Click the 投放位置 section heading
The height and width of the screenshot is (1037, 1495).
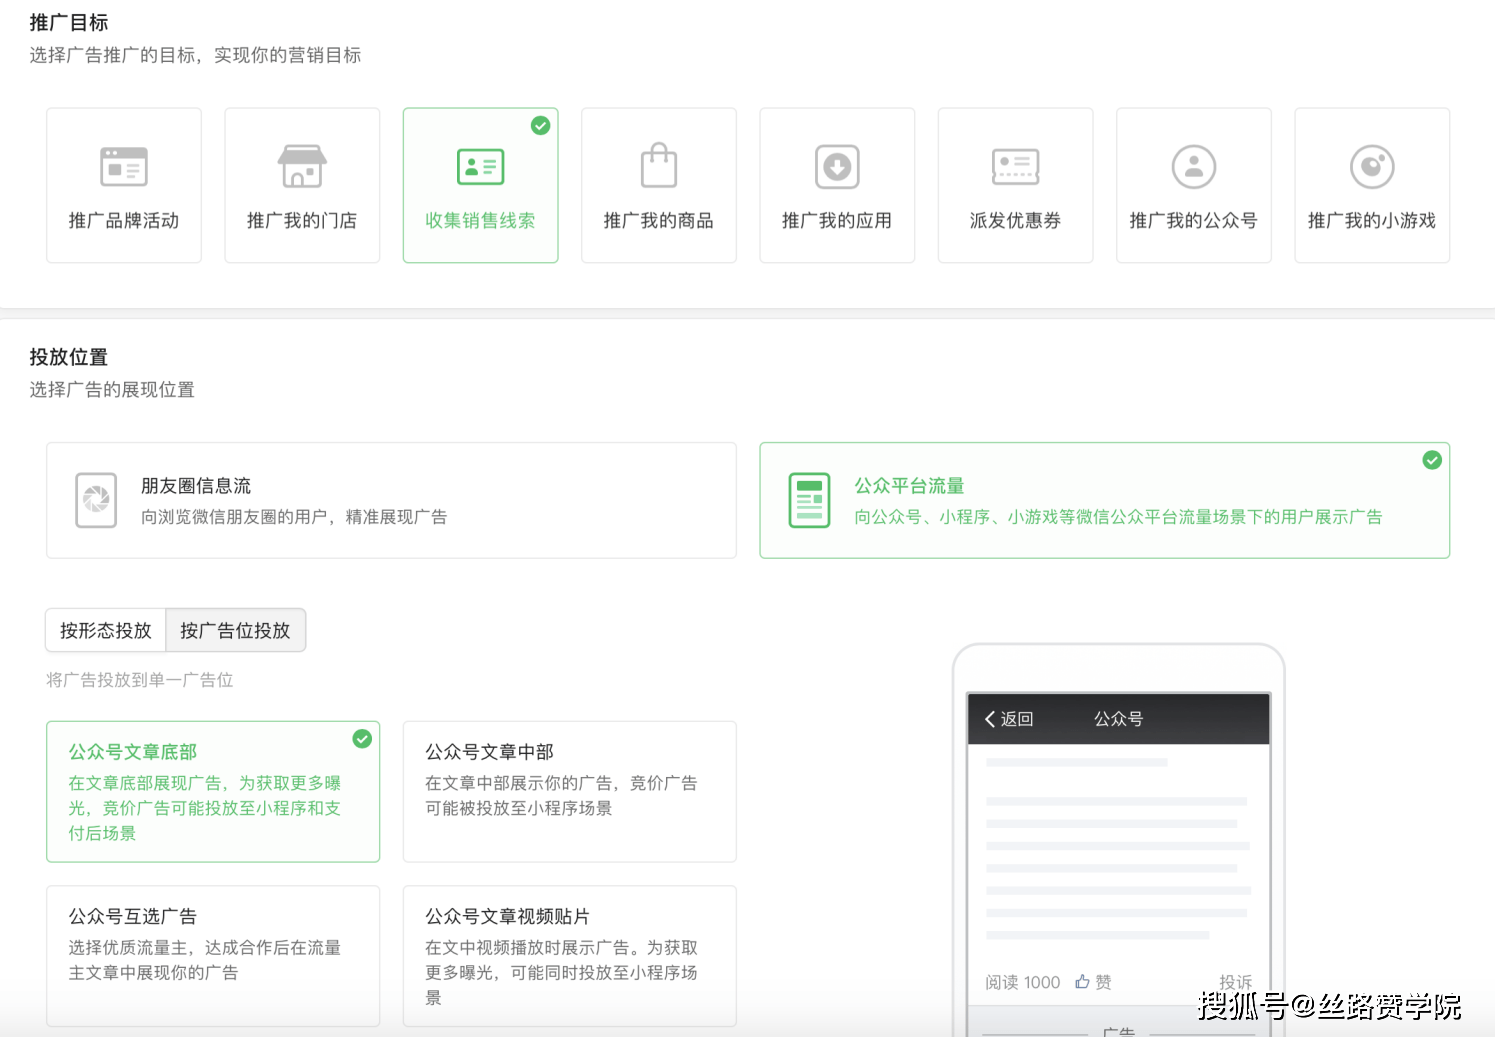69,357
